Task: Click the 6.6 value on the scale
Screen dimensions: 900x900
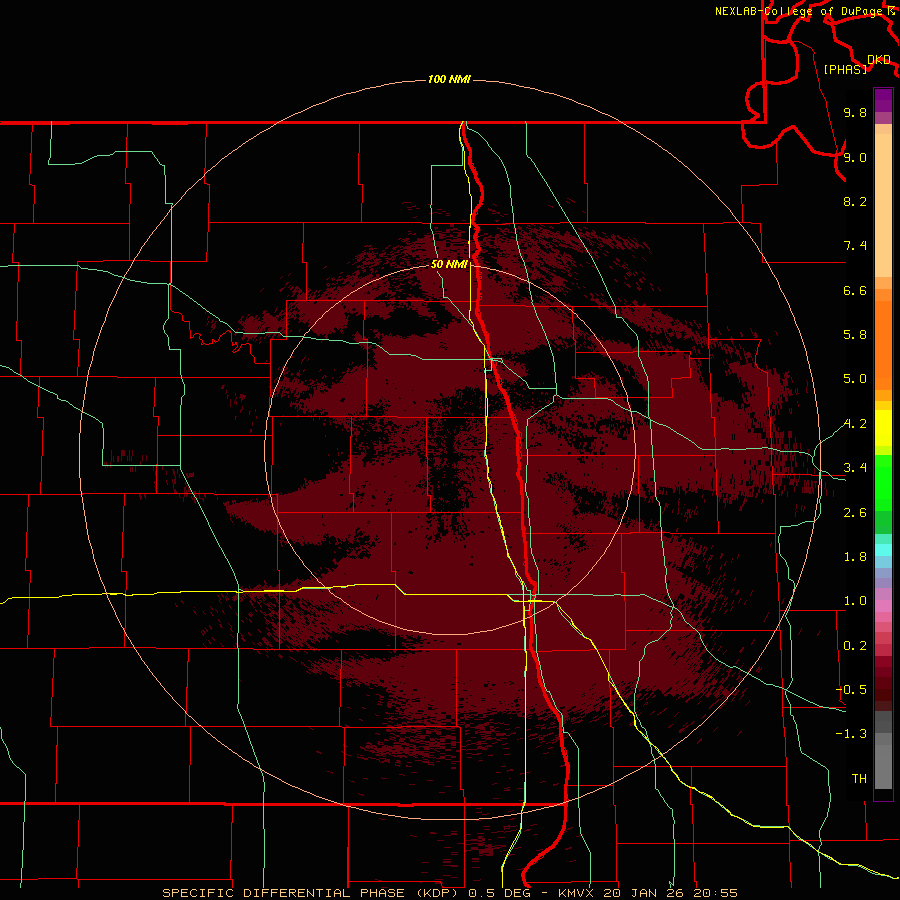Action: 855,290
